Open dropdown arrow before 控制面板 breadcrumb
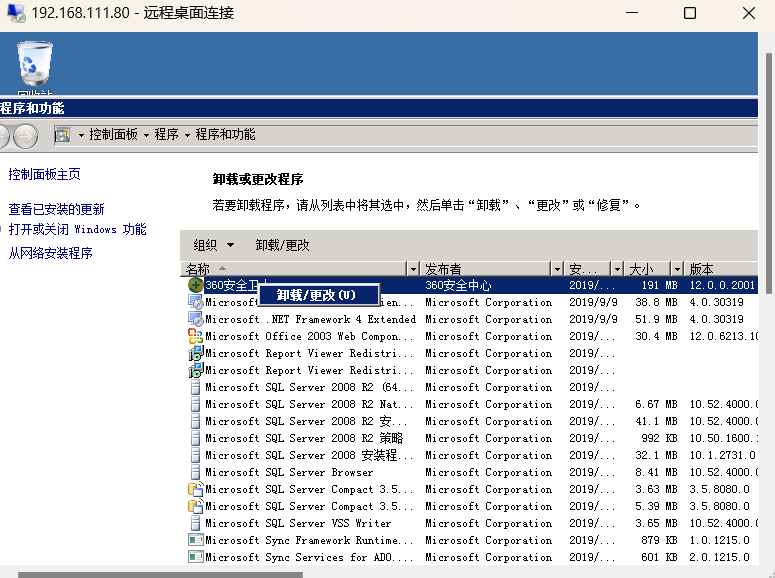 tap(81, 135)
